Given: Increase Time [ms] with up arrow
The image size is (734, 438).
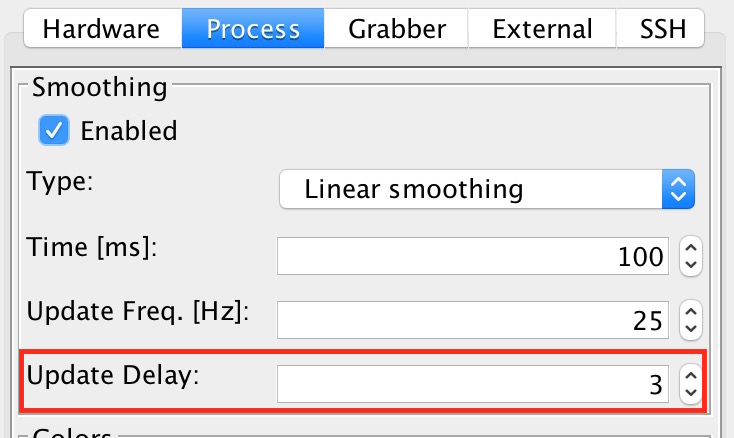Looking at the screenshot, I should [x=690, y=249].
